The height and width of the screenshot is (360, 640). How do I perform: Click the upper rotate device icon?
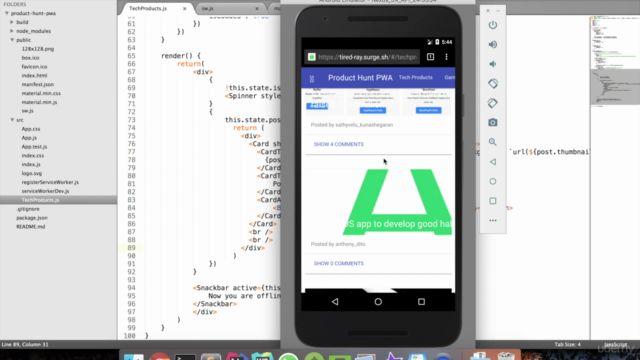[x=493, y=84]
